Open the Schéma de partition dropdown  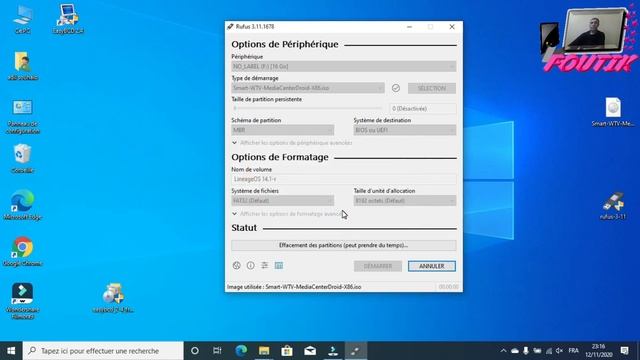pos(282,130)
